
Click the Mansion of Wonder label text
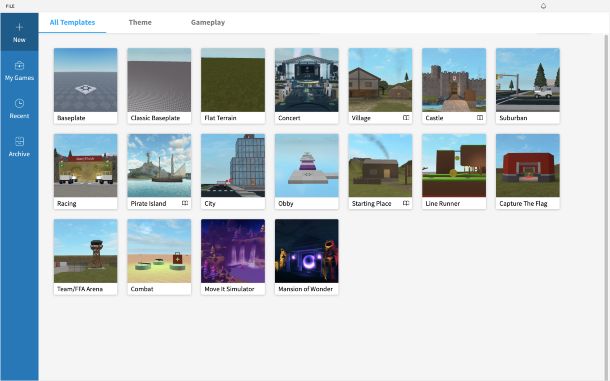305,289
